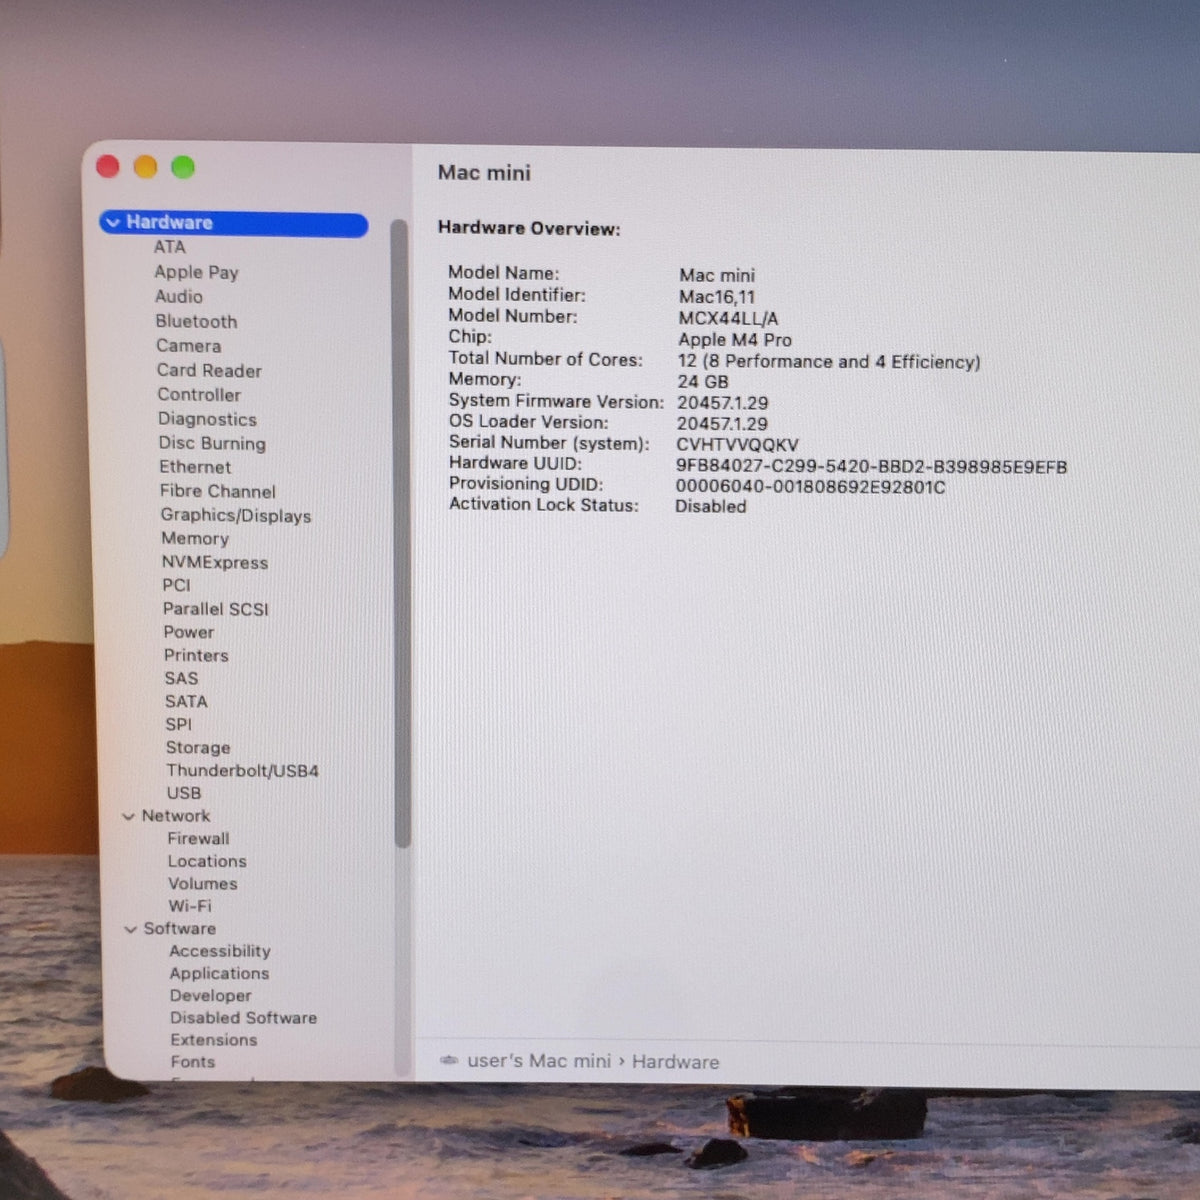1200x1200 pixels.
Task: Select Accessibility under Software
Action: pos(220,952)
